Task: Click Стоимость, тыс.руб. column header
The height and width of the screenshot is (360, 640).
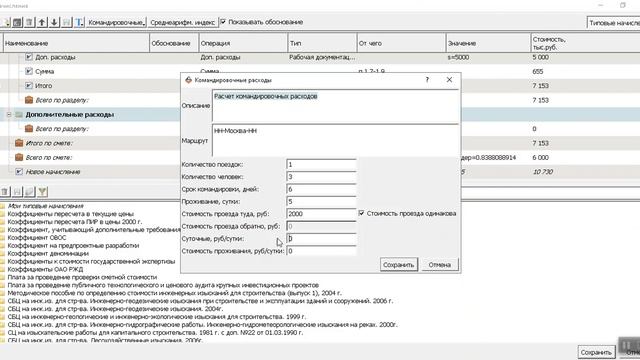Action: 585,43
